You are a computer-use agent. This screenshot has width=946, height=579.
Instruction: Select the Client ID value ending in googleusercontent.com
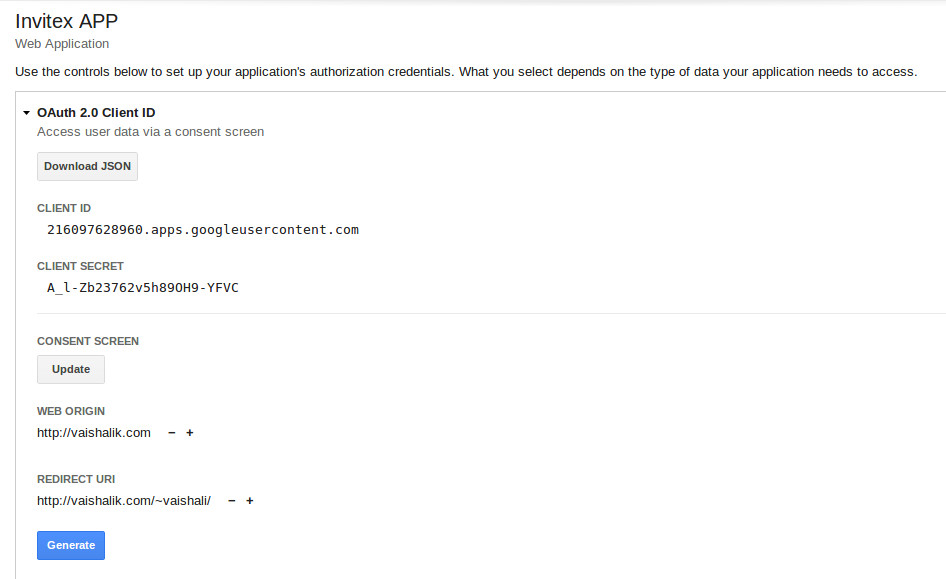coord(202,229)
